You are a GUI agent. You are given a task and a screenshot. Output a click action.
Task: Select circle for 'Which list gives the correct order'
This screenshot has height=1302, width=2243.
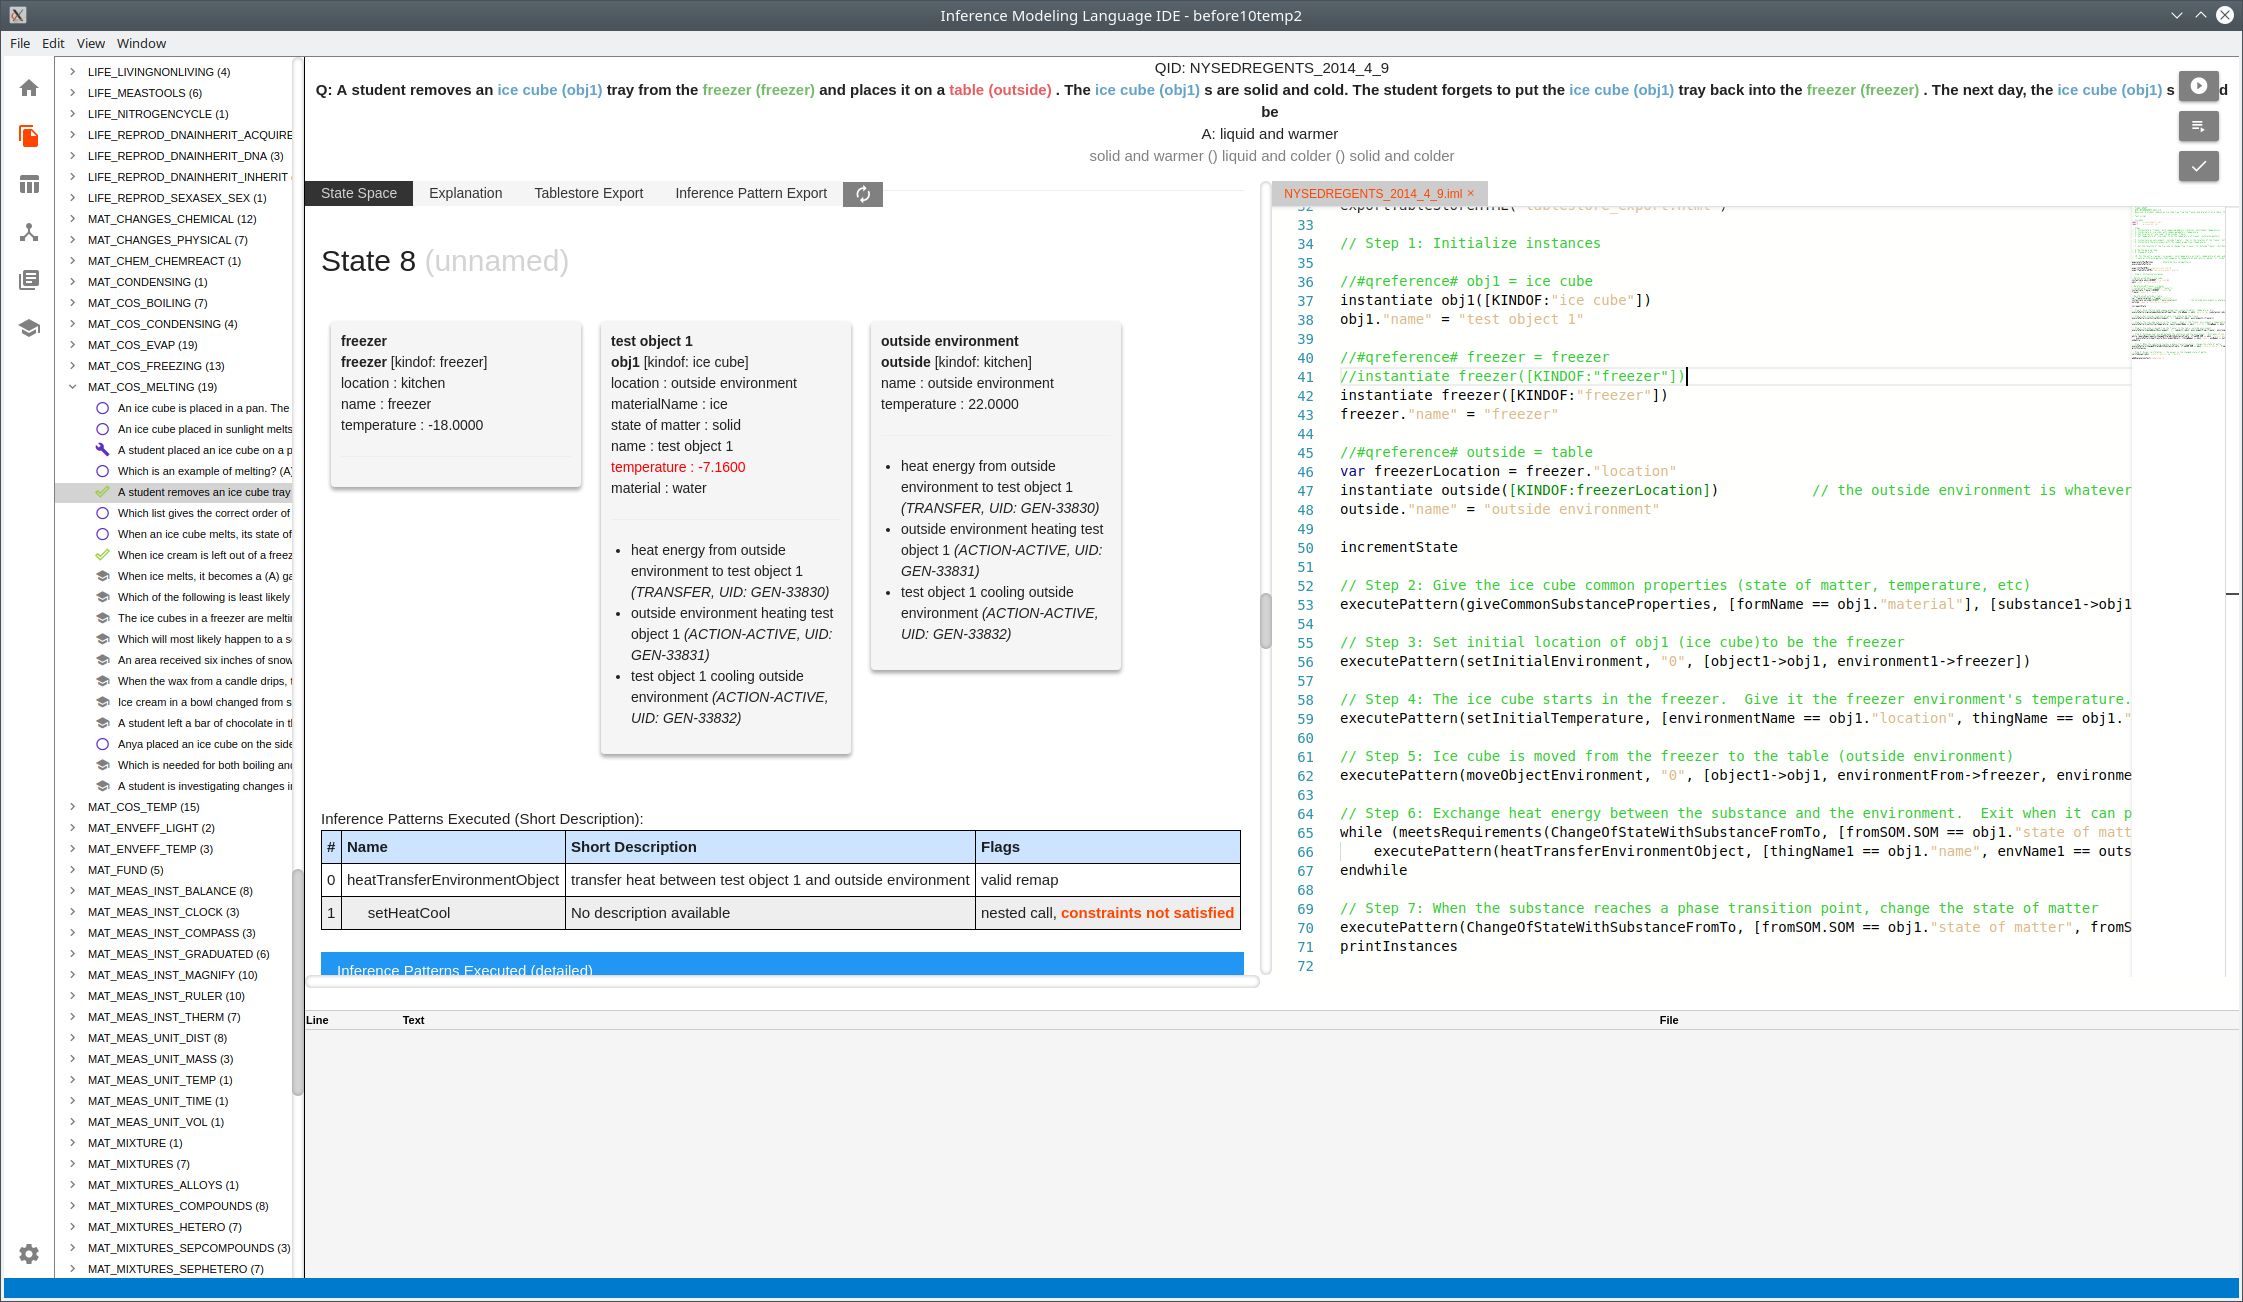[102, 513]
